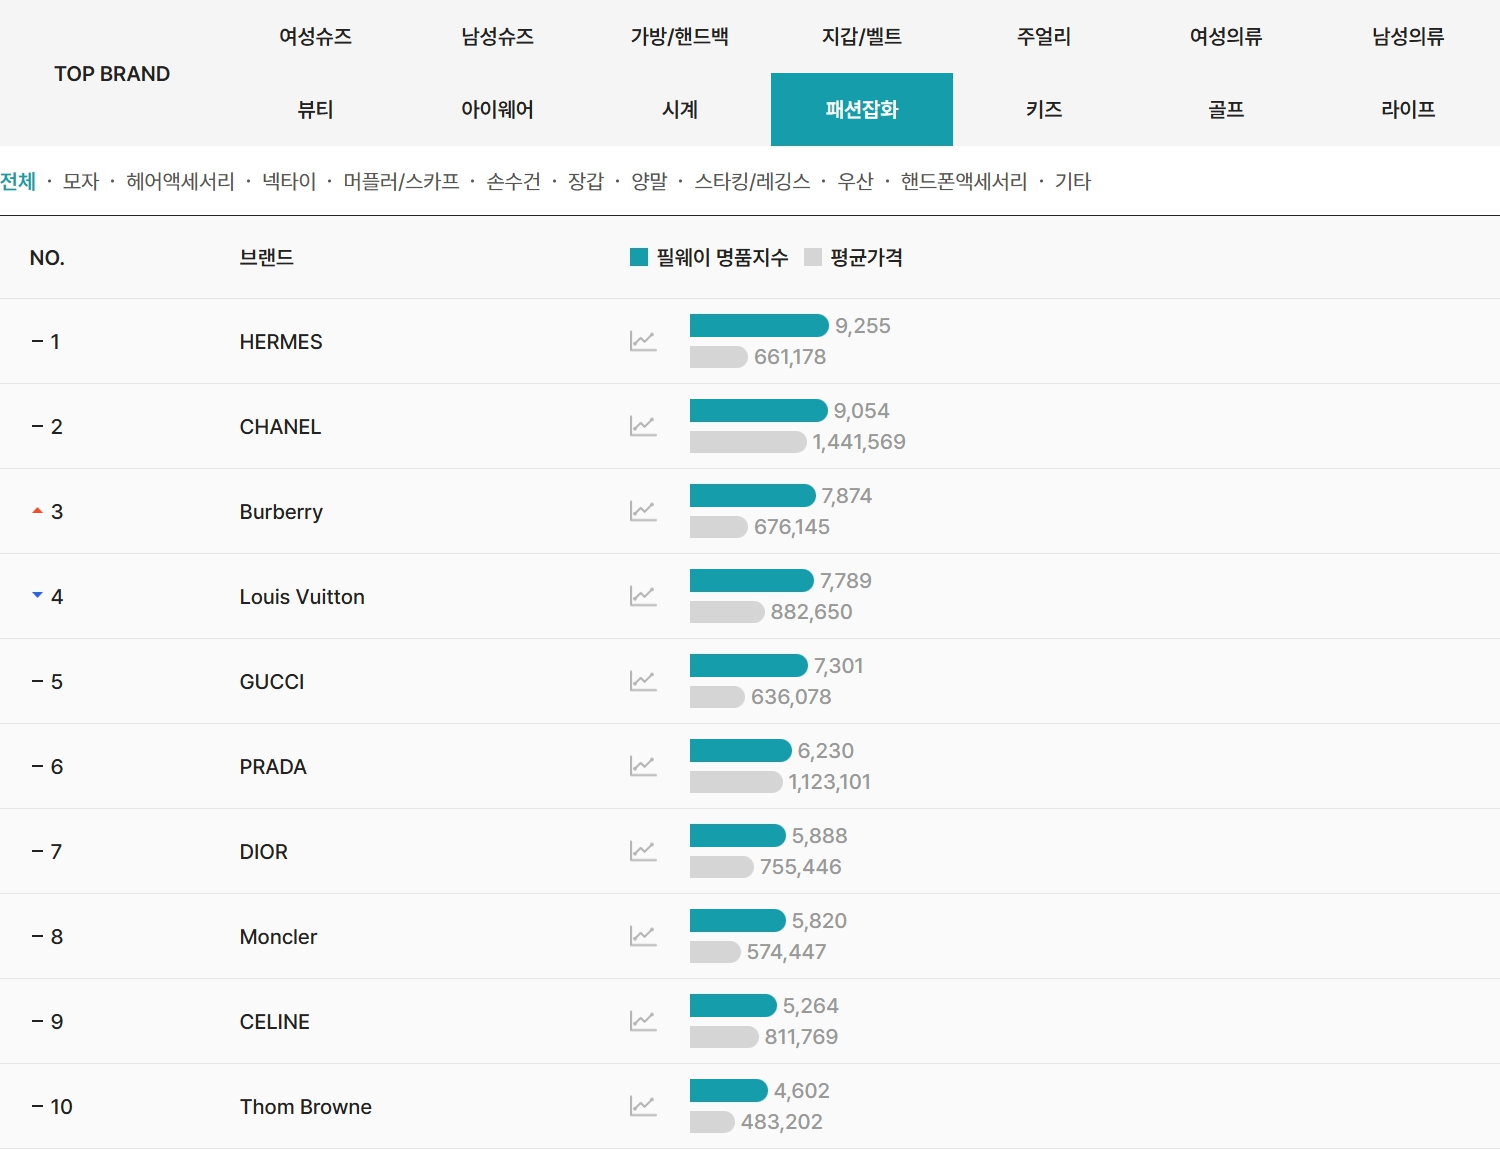The height and width of the screenshot is (1149, 1500).
Task: Open the trend chart icon for Burberry
Action: point(643,511)
